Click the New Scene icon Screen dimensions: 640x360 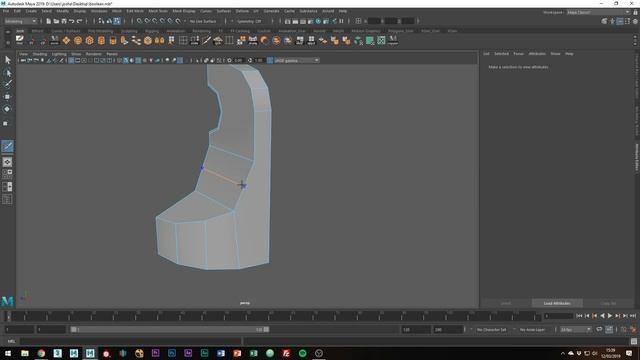click(x=49, y=21)
